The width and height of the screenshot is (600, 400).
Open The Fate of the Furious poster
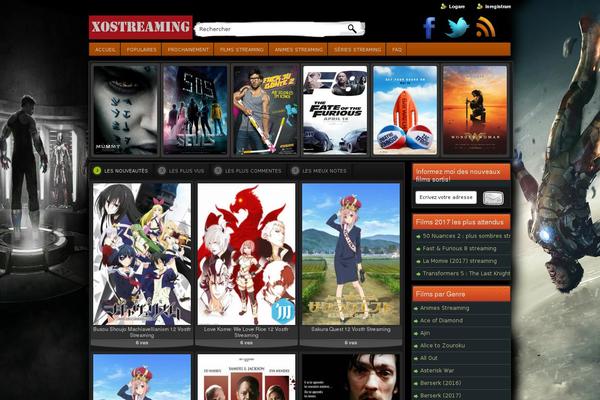(x=335, y=110)
